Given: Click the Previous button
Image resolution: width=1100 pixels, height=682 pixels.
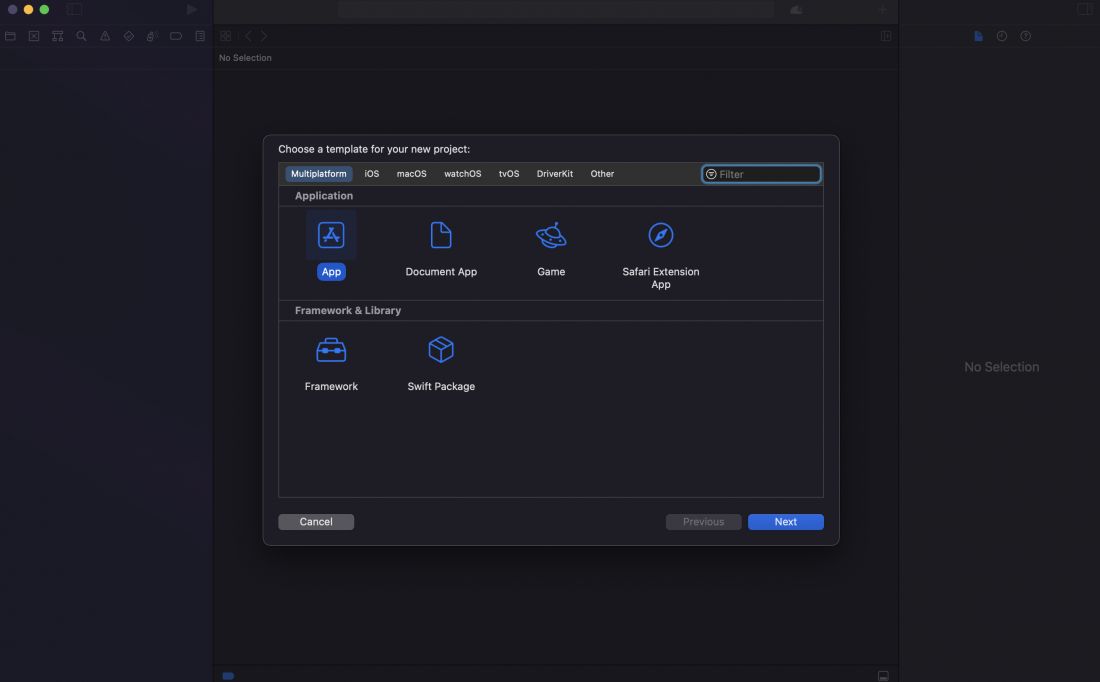Looking at the screenshot, I should click(x=703, y=521).
